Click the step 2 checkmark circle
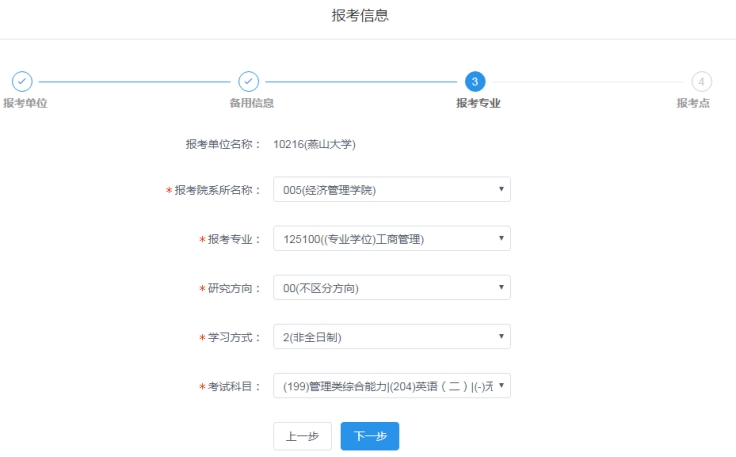 tap(248, 82)
